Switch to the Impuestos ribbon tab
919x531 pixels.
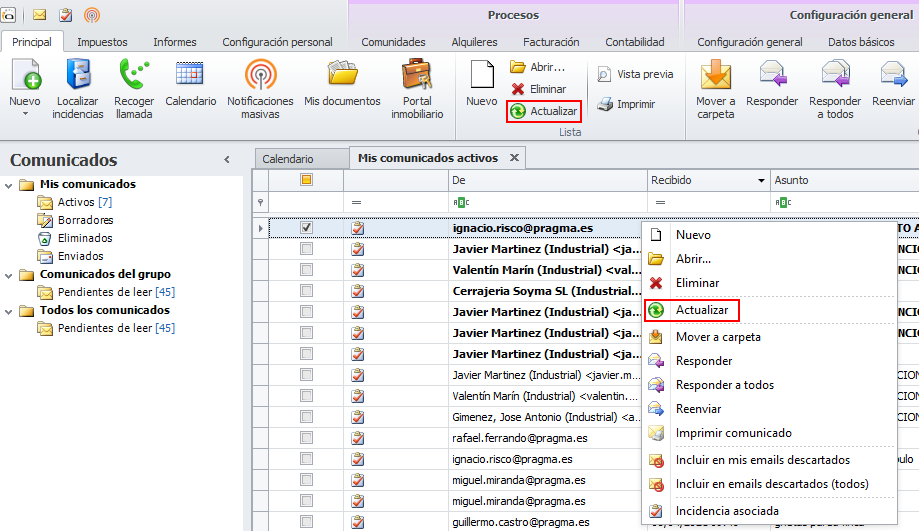click(x=102, y=42)
